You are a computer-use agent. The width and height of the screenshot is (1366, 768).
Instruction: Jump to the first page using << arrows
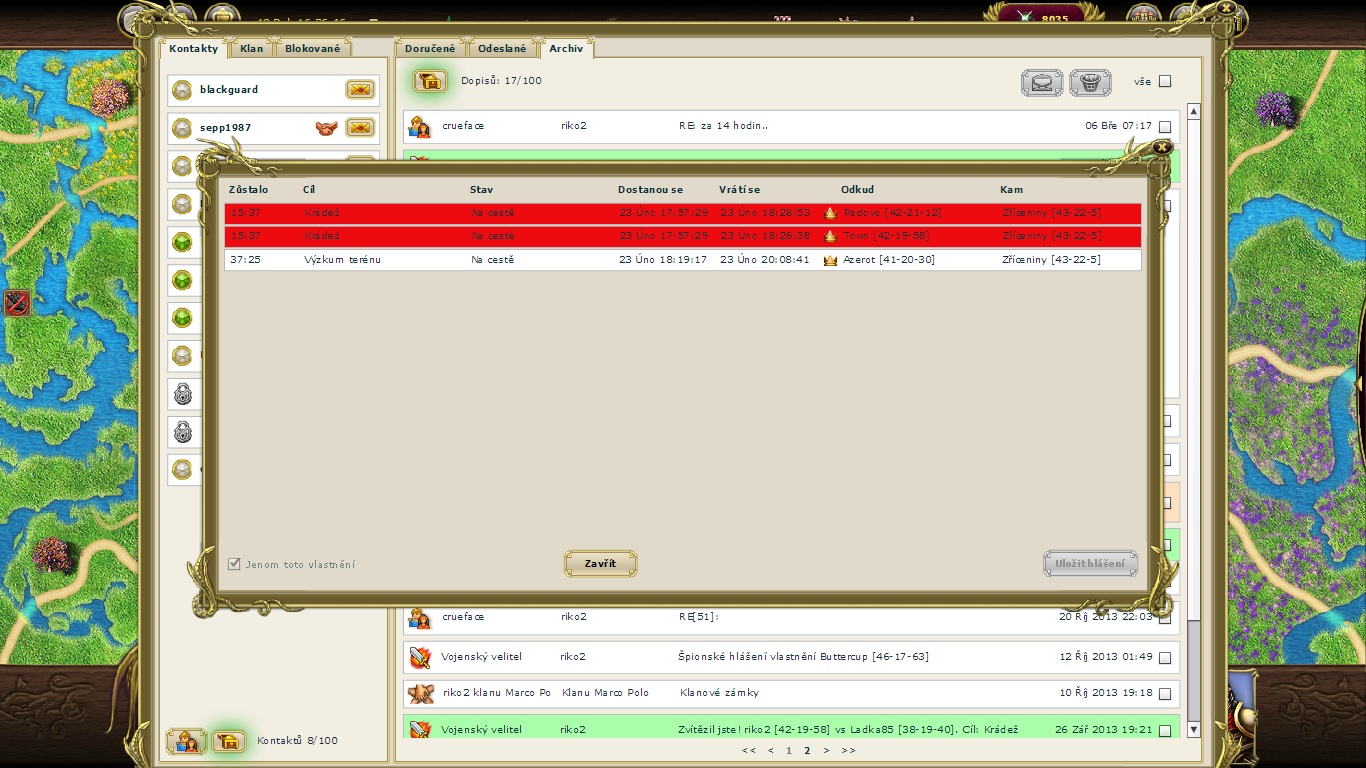749,750
